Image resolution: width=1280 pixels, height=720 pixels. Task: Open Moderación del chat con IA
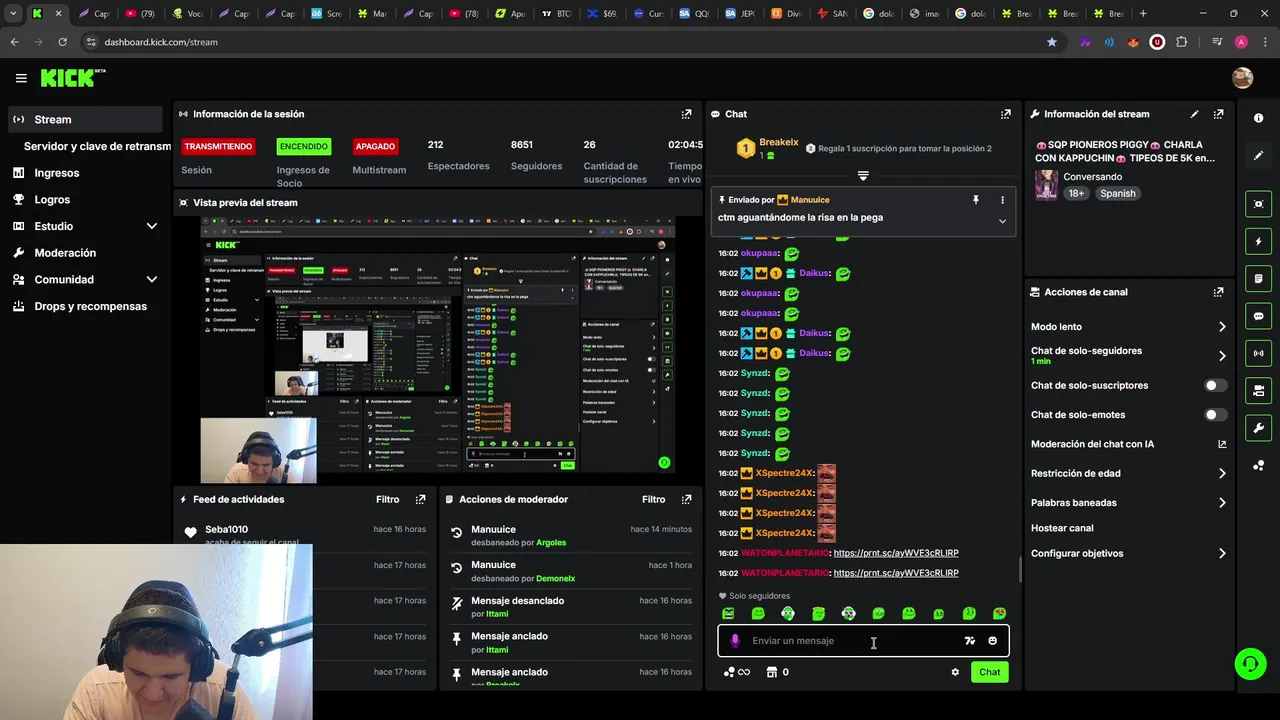click(1128, 444)
